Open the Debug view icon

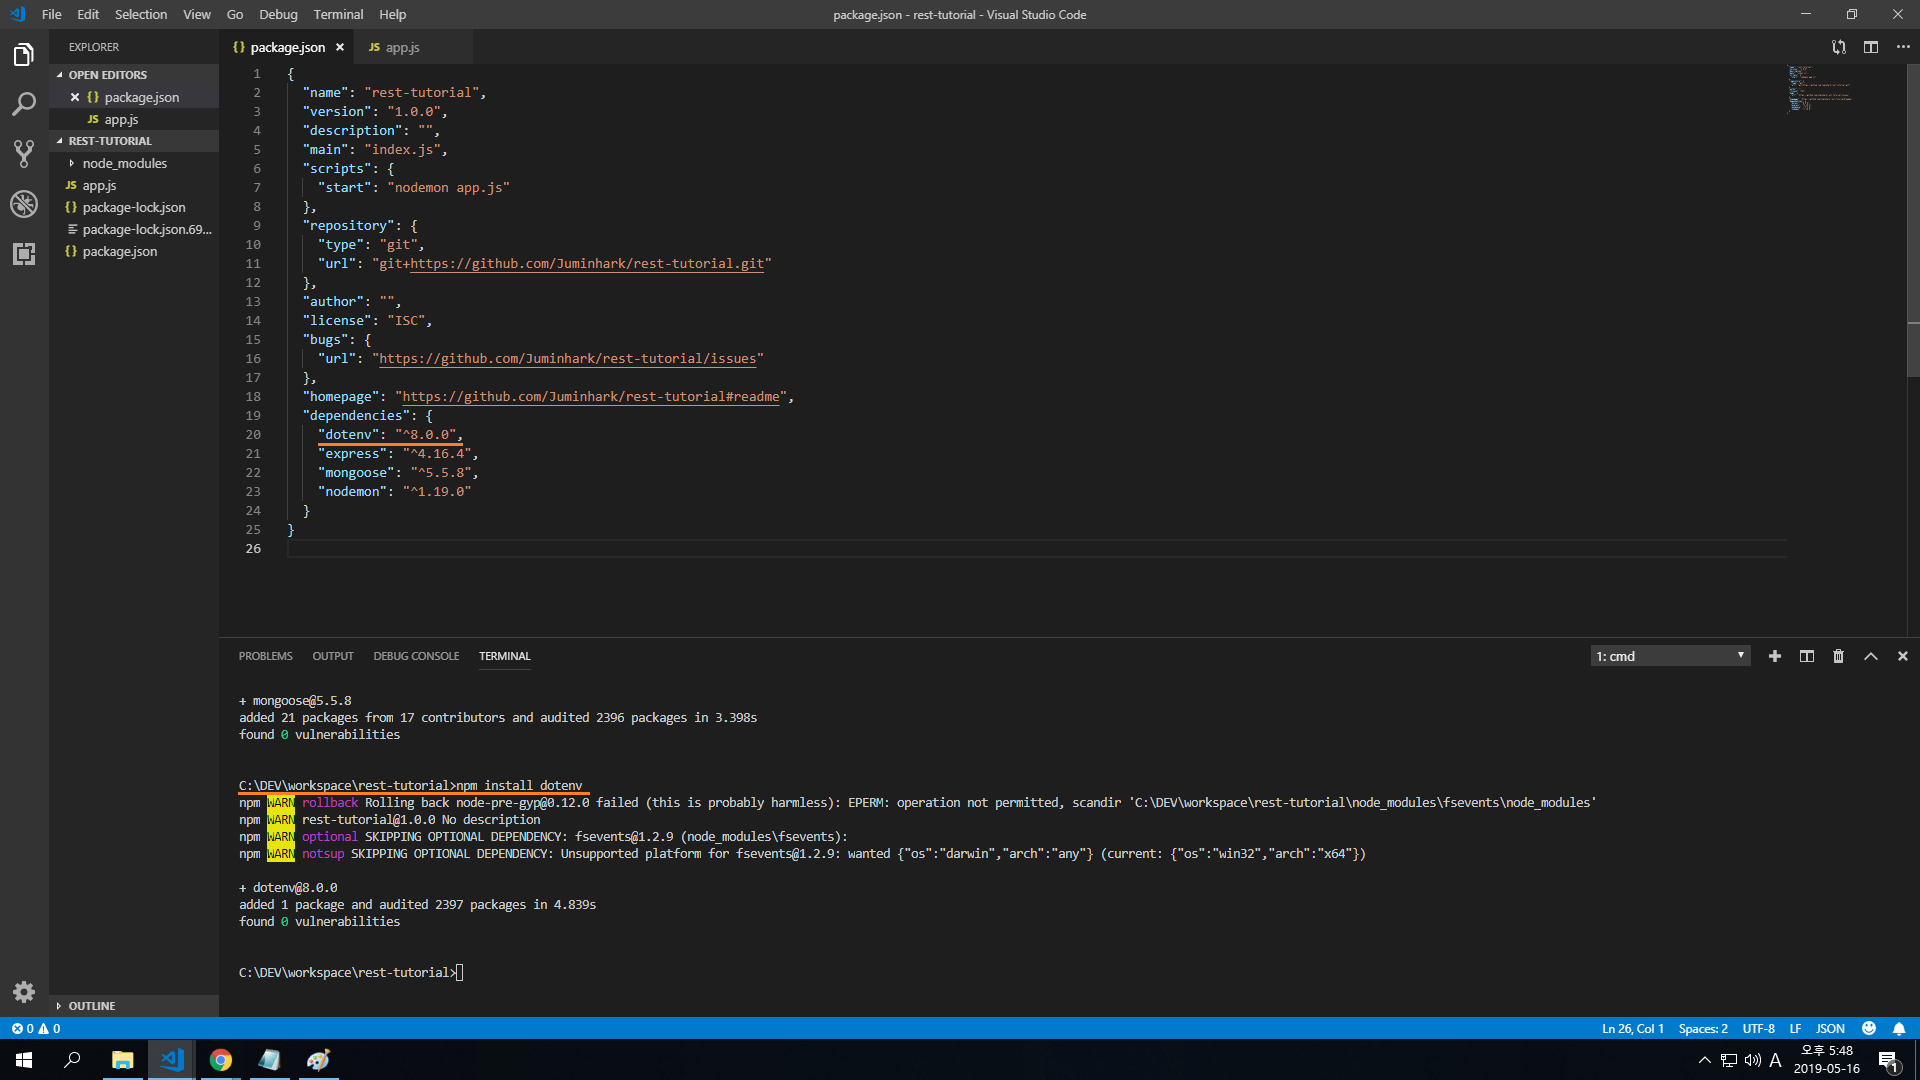click(24, 204)
